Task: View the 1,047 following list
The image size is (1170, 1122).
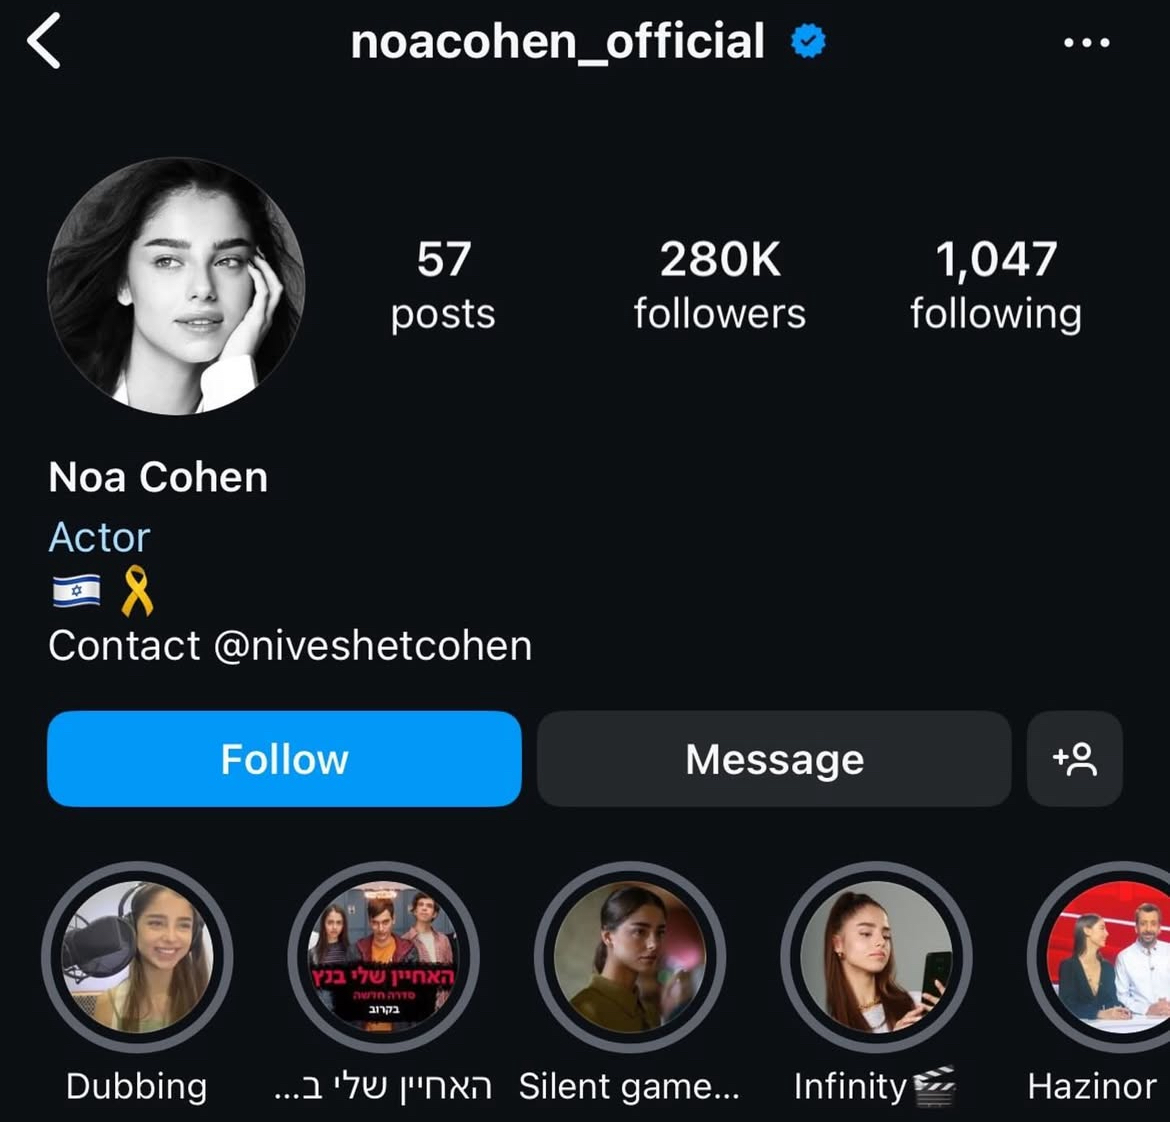Action: click(996, 285)
